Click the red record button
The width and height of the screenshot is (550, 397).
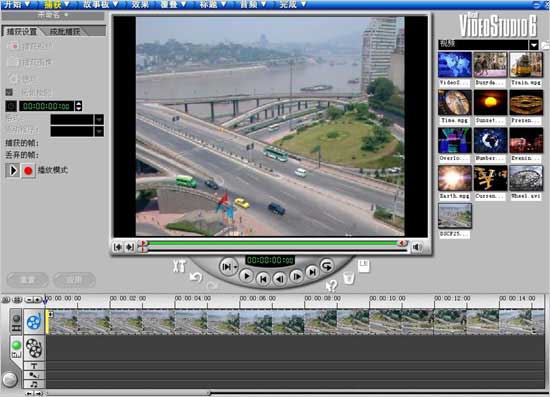click(28, 171)
